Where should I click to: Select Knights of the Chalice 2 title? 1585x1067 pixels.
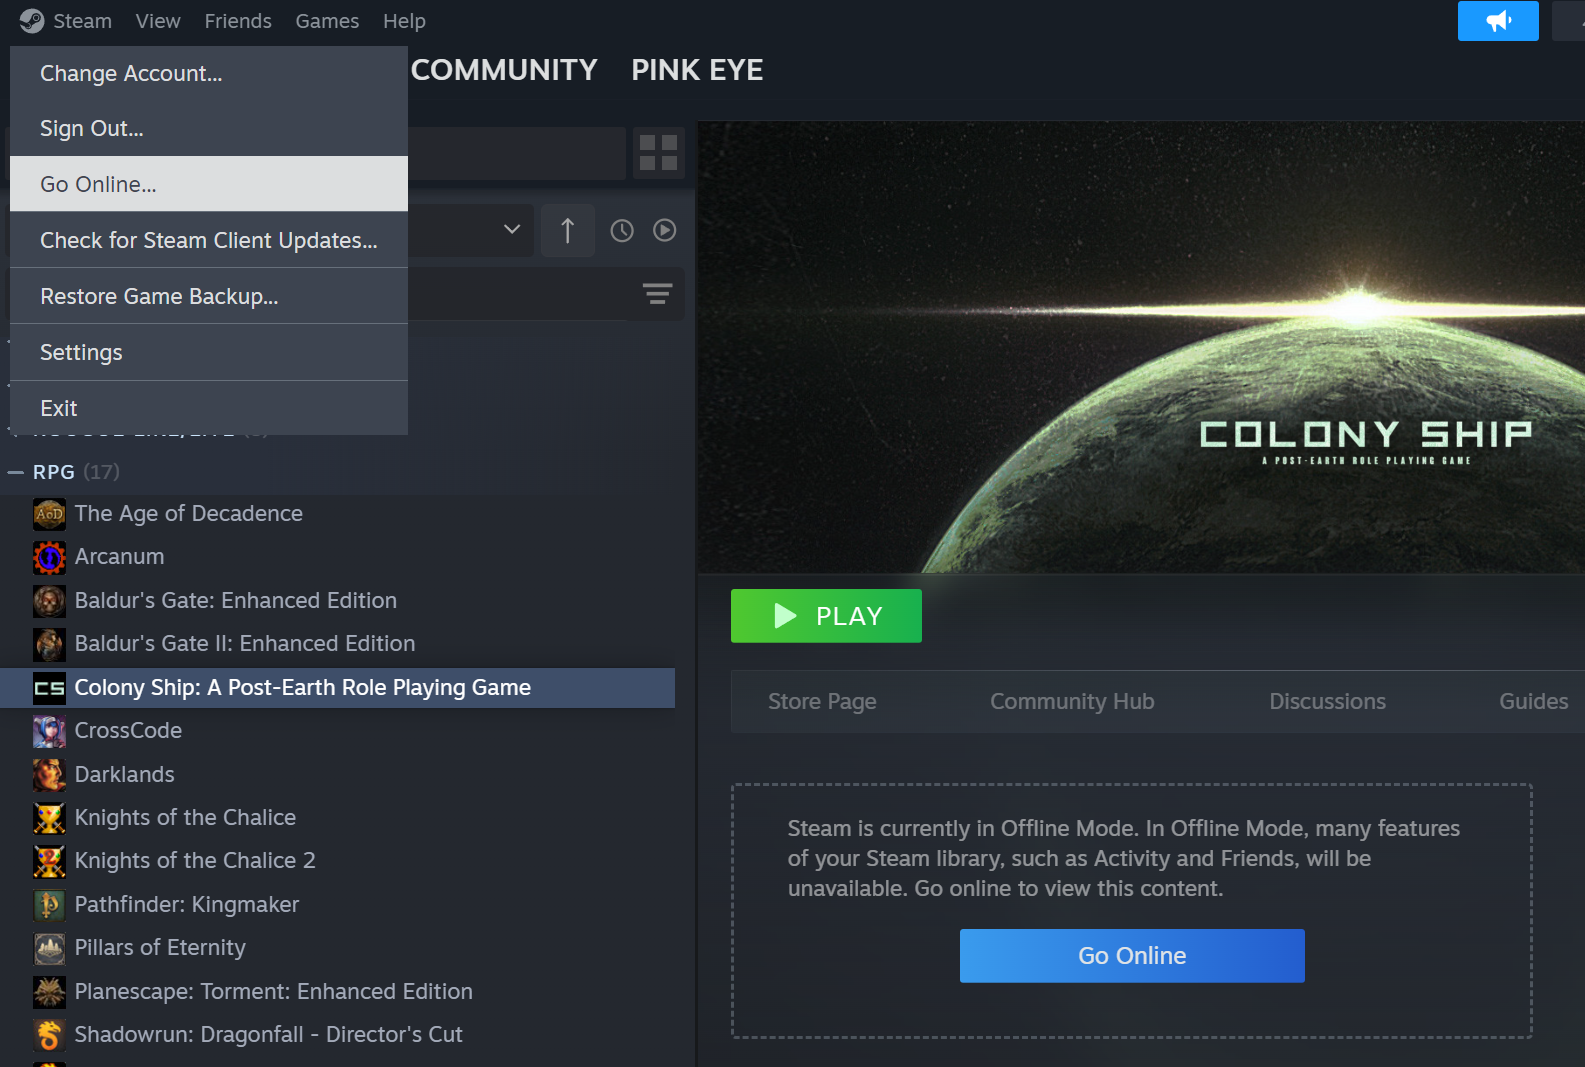195,861
